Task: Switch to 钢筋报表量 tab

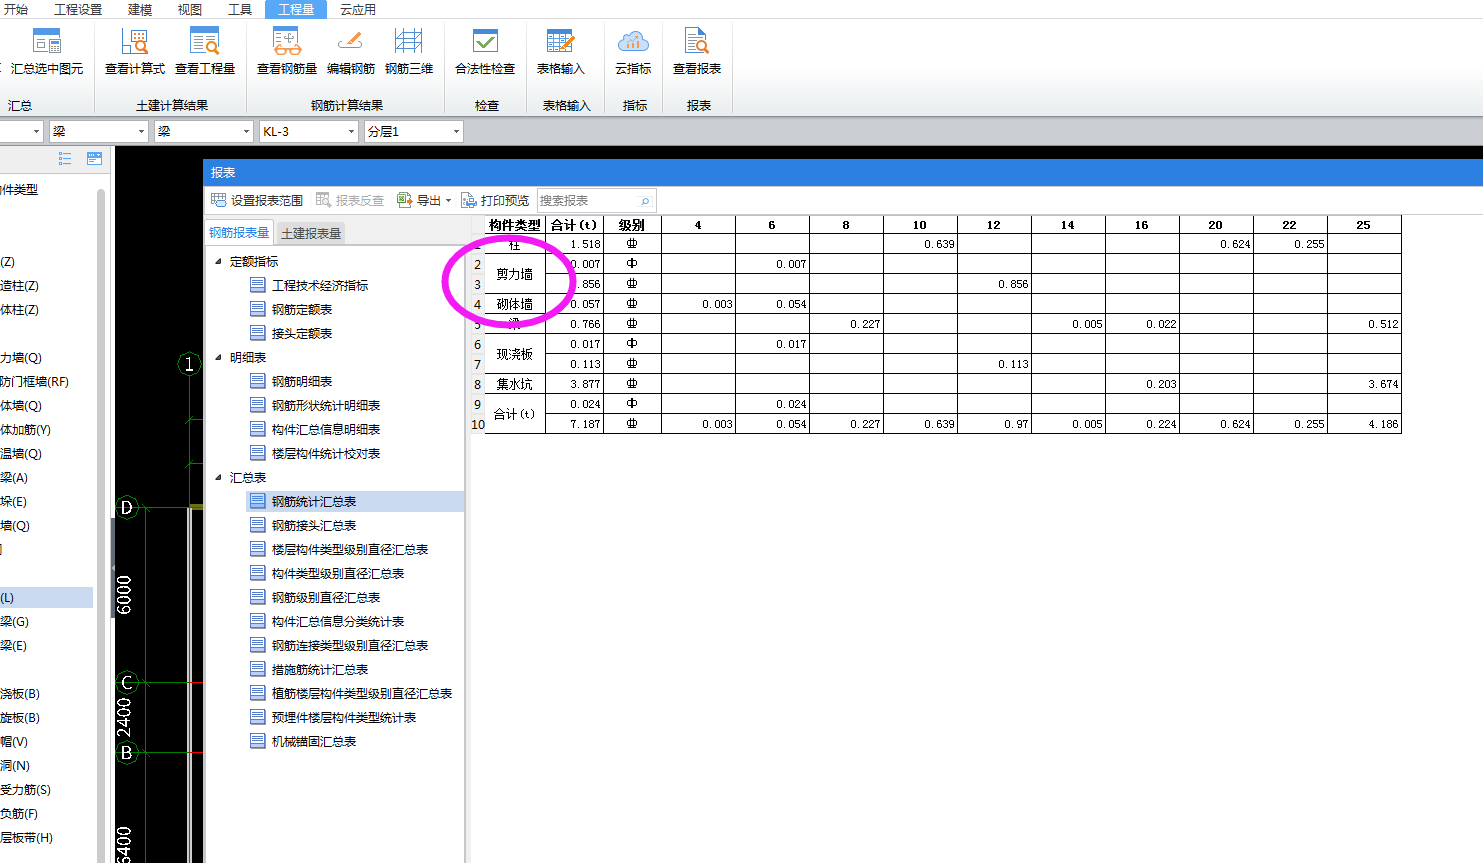Action: (239, 232)
